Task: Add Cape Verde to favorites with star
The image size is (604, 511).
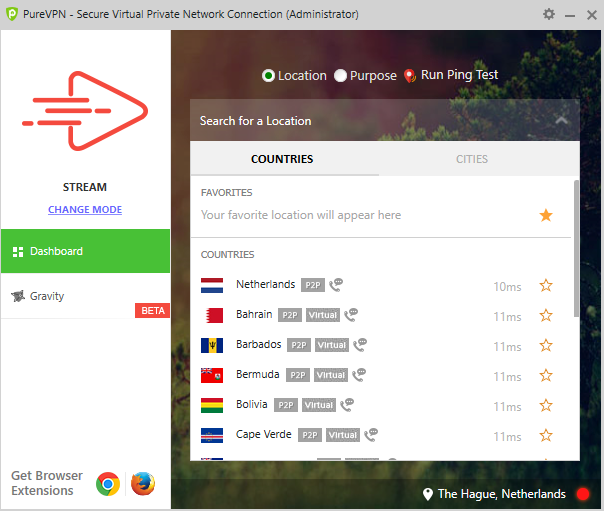Action: click(545, 436)
